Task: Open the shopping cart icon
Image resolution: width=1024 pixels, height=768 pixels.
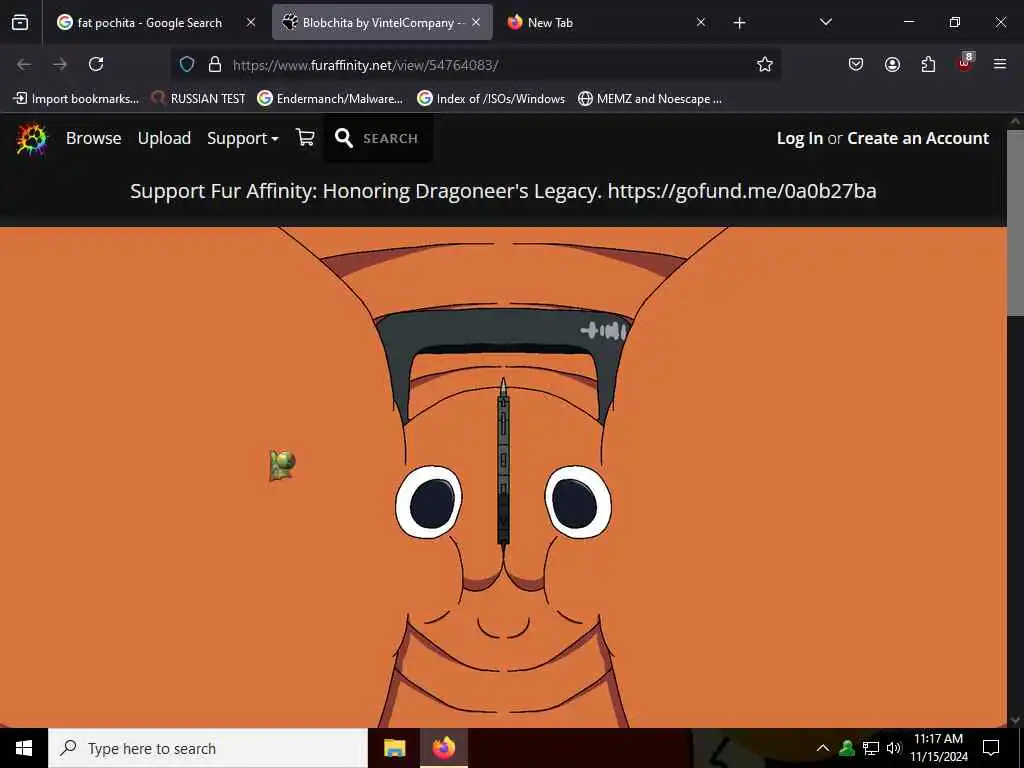Action: [306, 138]
